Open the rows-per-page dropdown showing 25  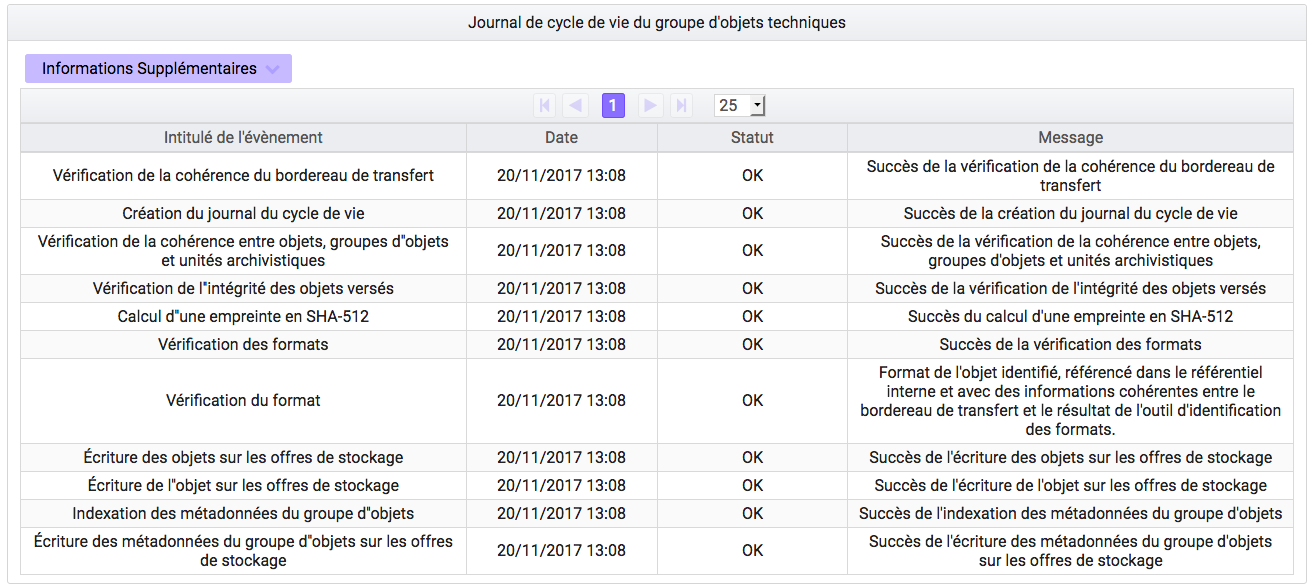739,105
